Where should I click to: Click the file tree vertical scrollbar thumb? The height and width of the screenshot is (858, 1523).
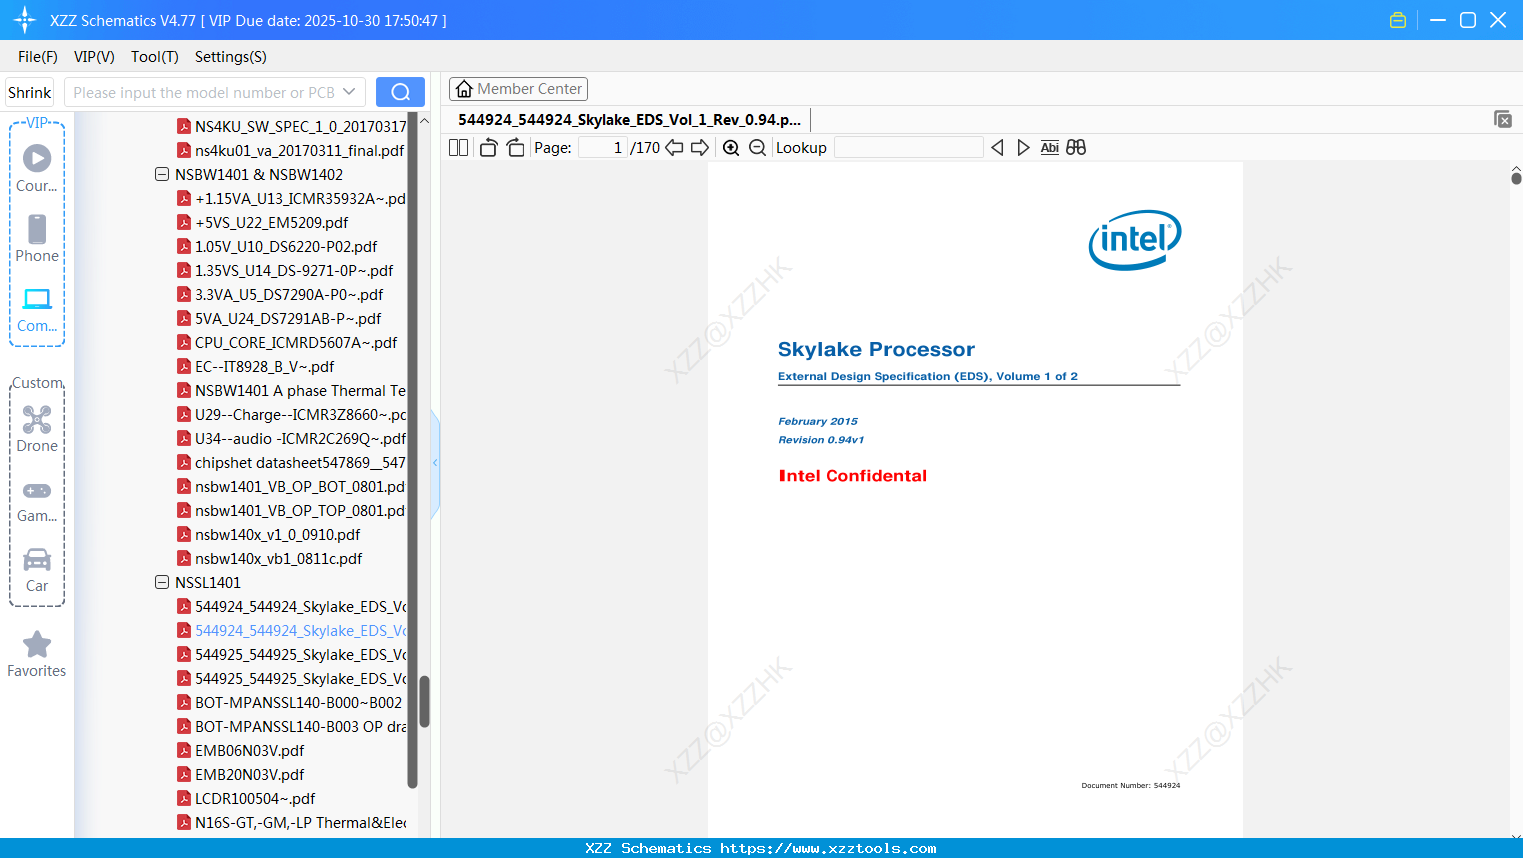424,702
